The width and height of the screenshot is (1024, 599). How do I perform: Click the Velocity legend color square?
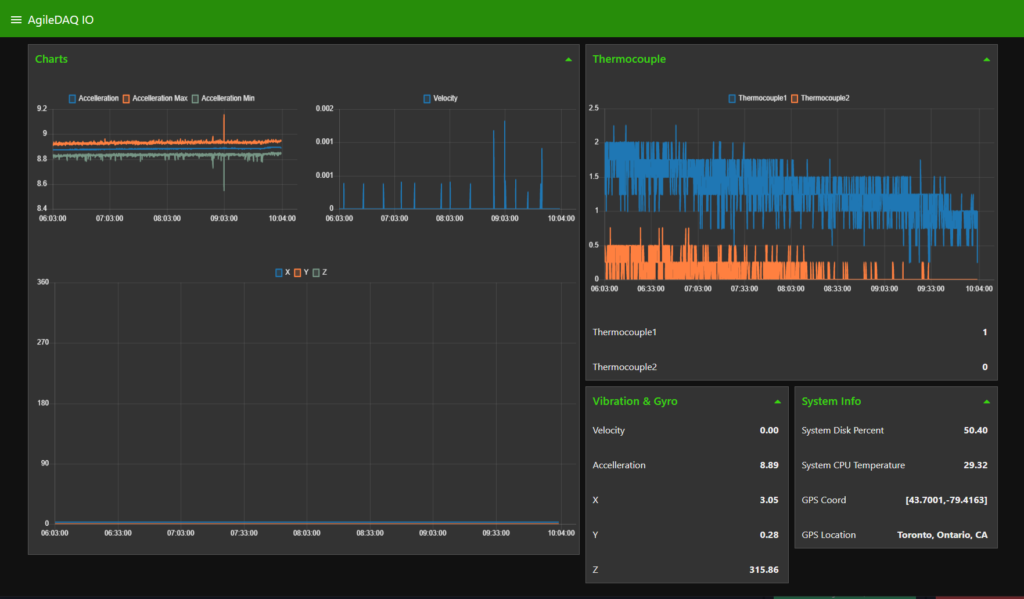click(x=427, y=98)
